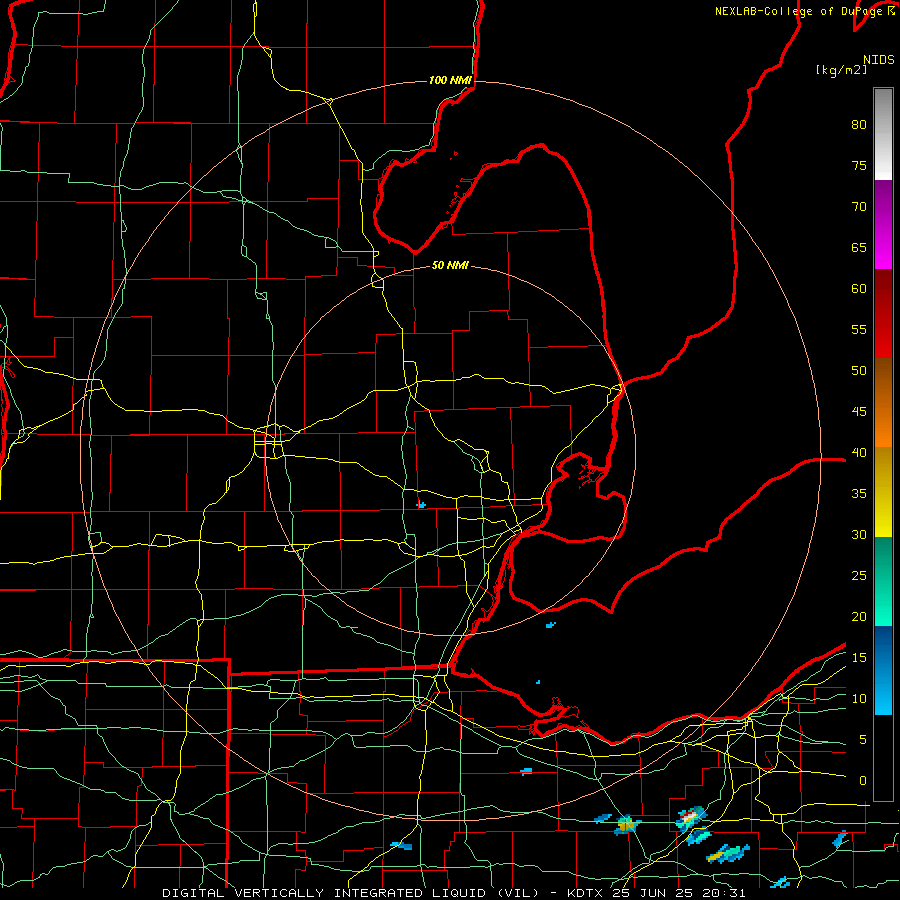900x900 pixels.
Task: Pick the blue-cyan segment of the color bar
Action: pos(883,670)
